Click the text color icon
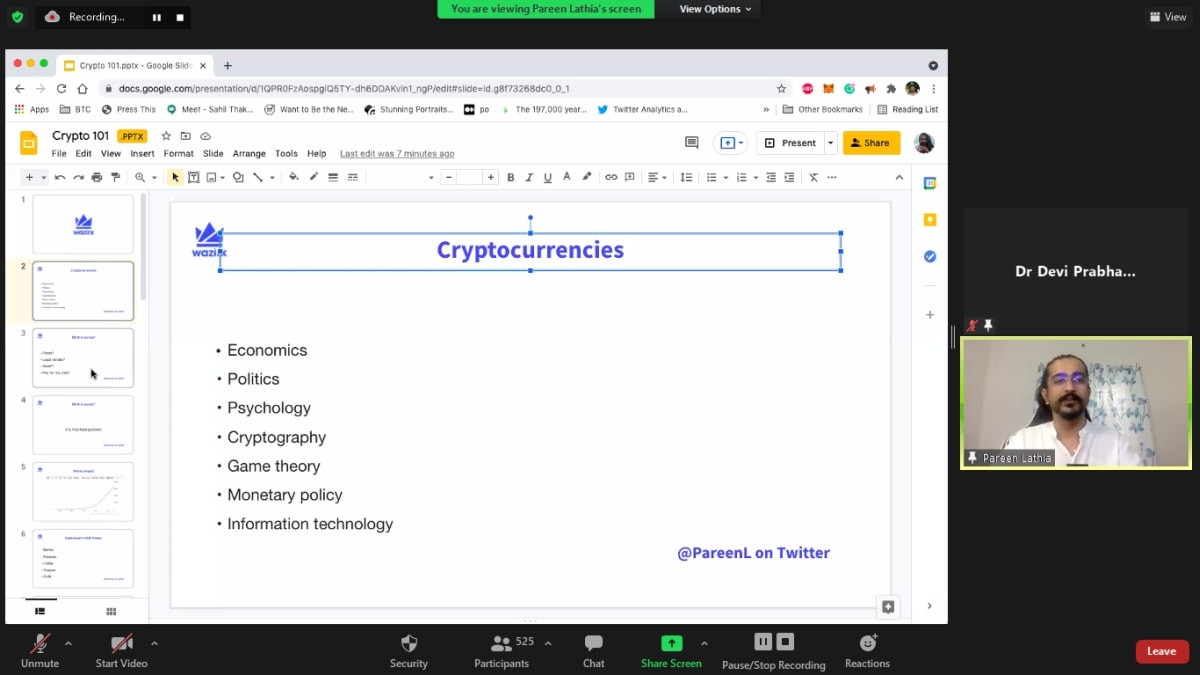 coord(567,177)
